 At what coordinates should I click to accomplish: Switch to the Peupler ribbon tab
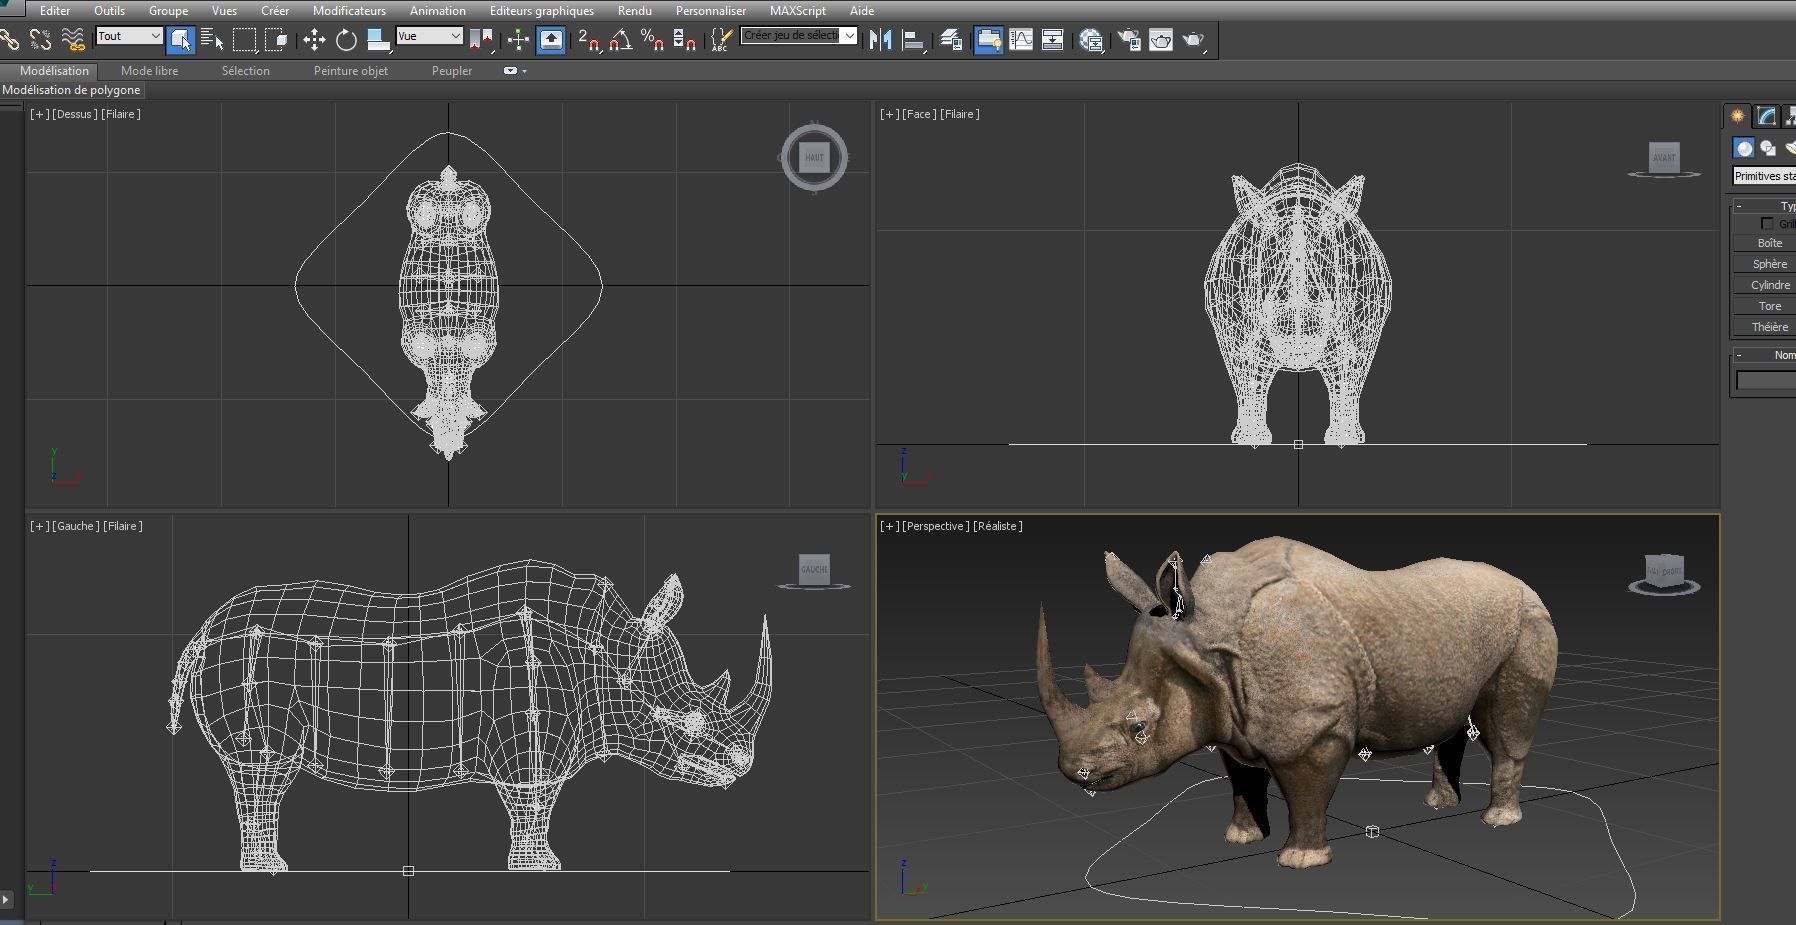click(x=452, y=71)
